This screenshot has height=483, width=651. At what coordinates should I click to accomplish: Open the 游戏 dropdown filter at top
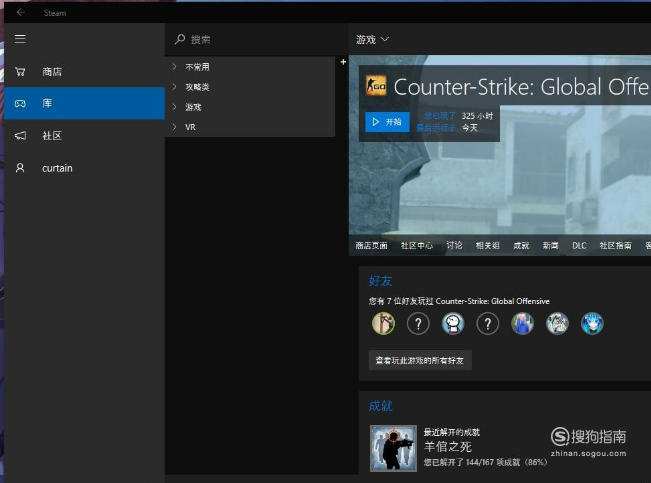[x=372, y=39]
